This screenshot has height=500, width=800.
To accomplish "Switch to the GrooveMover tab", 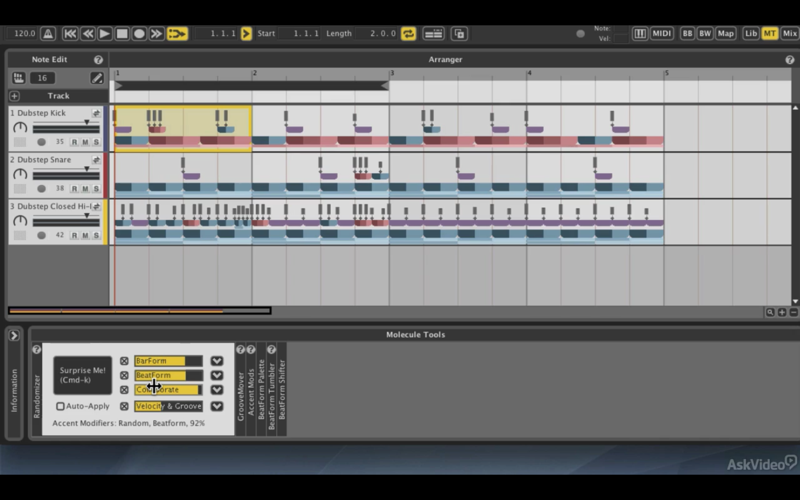I will point(240,396).
